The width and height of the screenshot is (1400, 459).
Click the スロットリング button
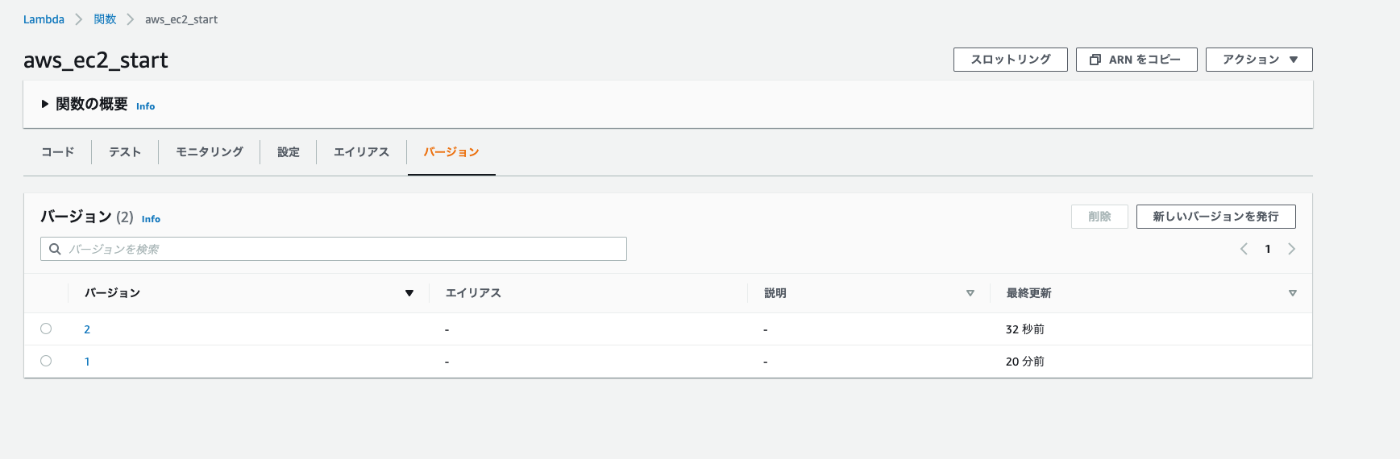pyautogui.click(x=1010, y=60)
